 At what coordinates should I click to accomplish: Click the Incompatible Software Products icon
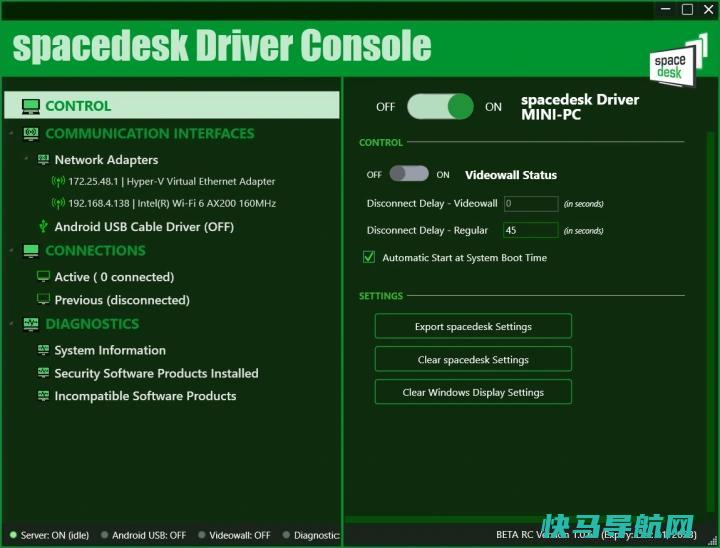43,395
